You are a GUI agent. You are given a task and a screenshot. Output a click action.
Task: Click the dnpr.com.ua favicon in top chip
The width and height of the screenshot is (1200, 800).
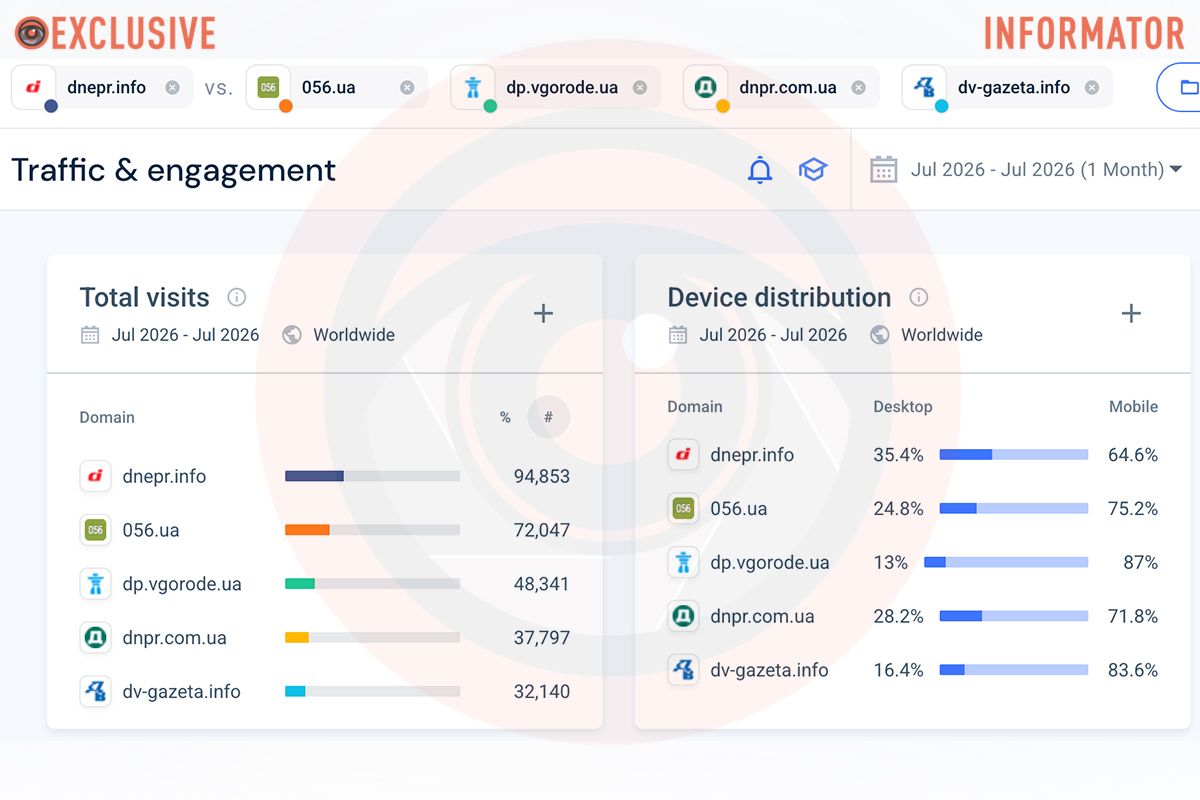point(706,87)
